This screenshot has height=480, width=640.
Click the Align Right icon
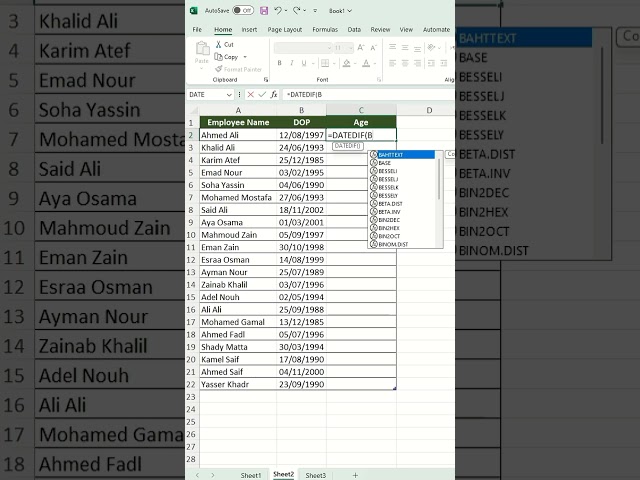[418, 63]
